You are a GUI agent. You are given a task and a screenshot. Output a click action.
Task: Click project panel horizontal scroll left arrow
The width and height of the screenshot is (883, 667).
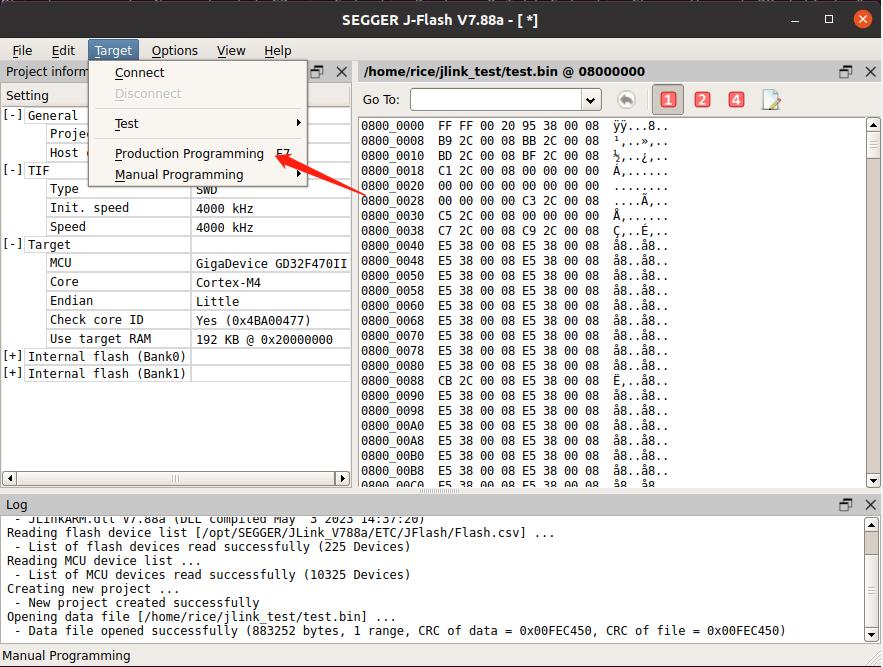[x=10, y=478]
